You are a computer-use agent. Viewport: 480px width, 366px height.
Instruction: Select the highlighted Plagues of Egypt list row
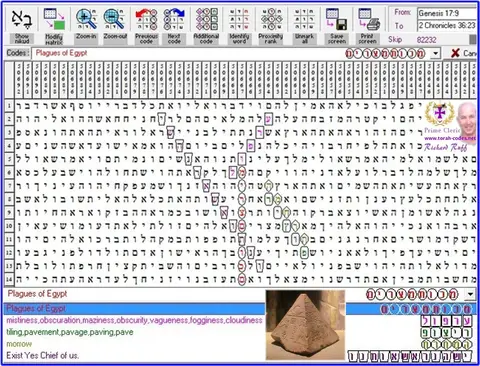coord(240,309)
